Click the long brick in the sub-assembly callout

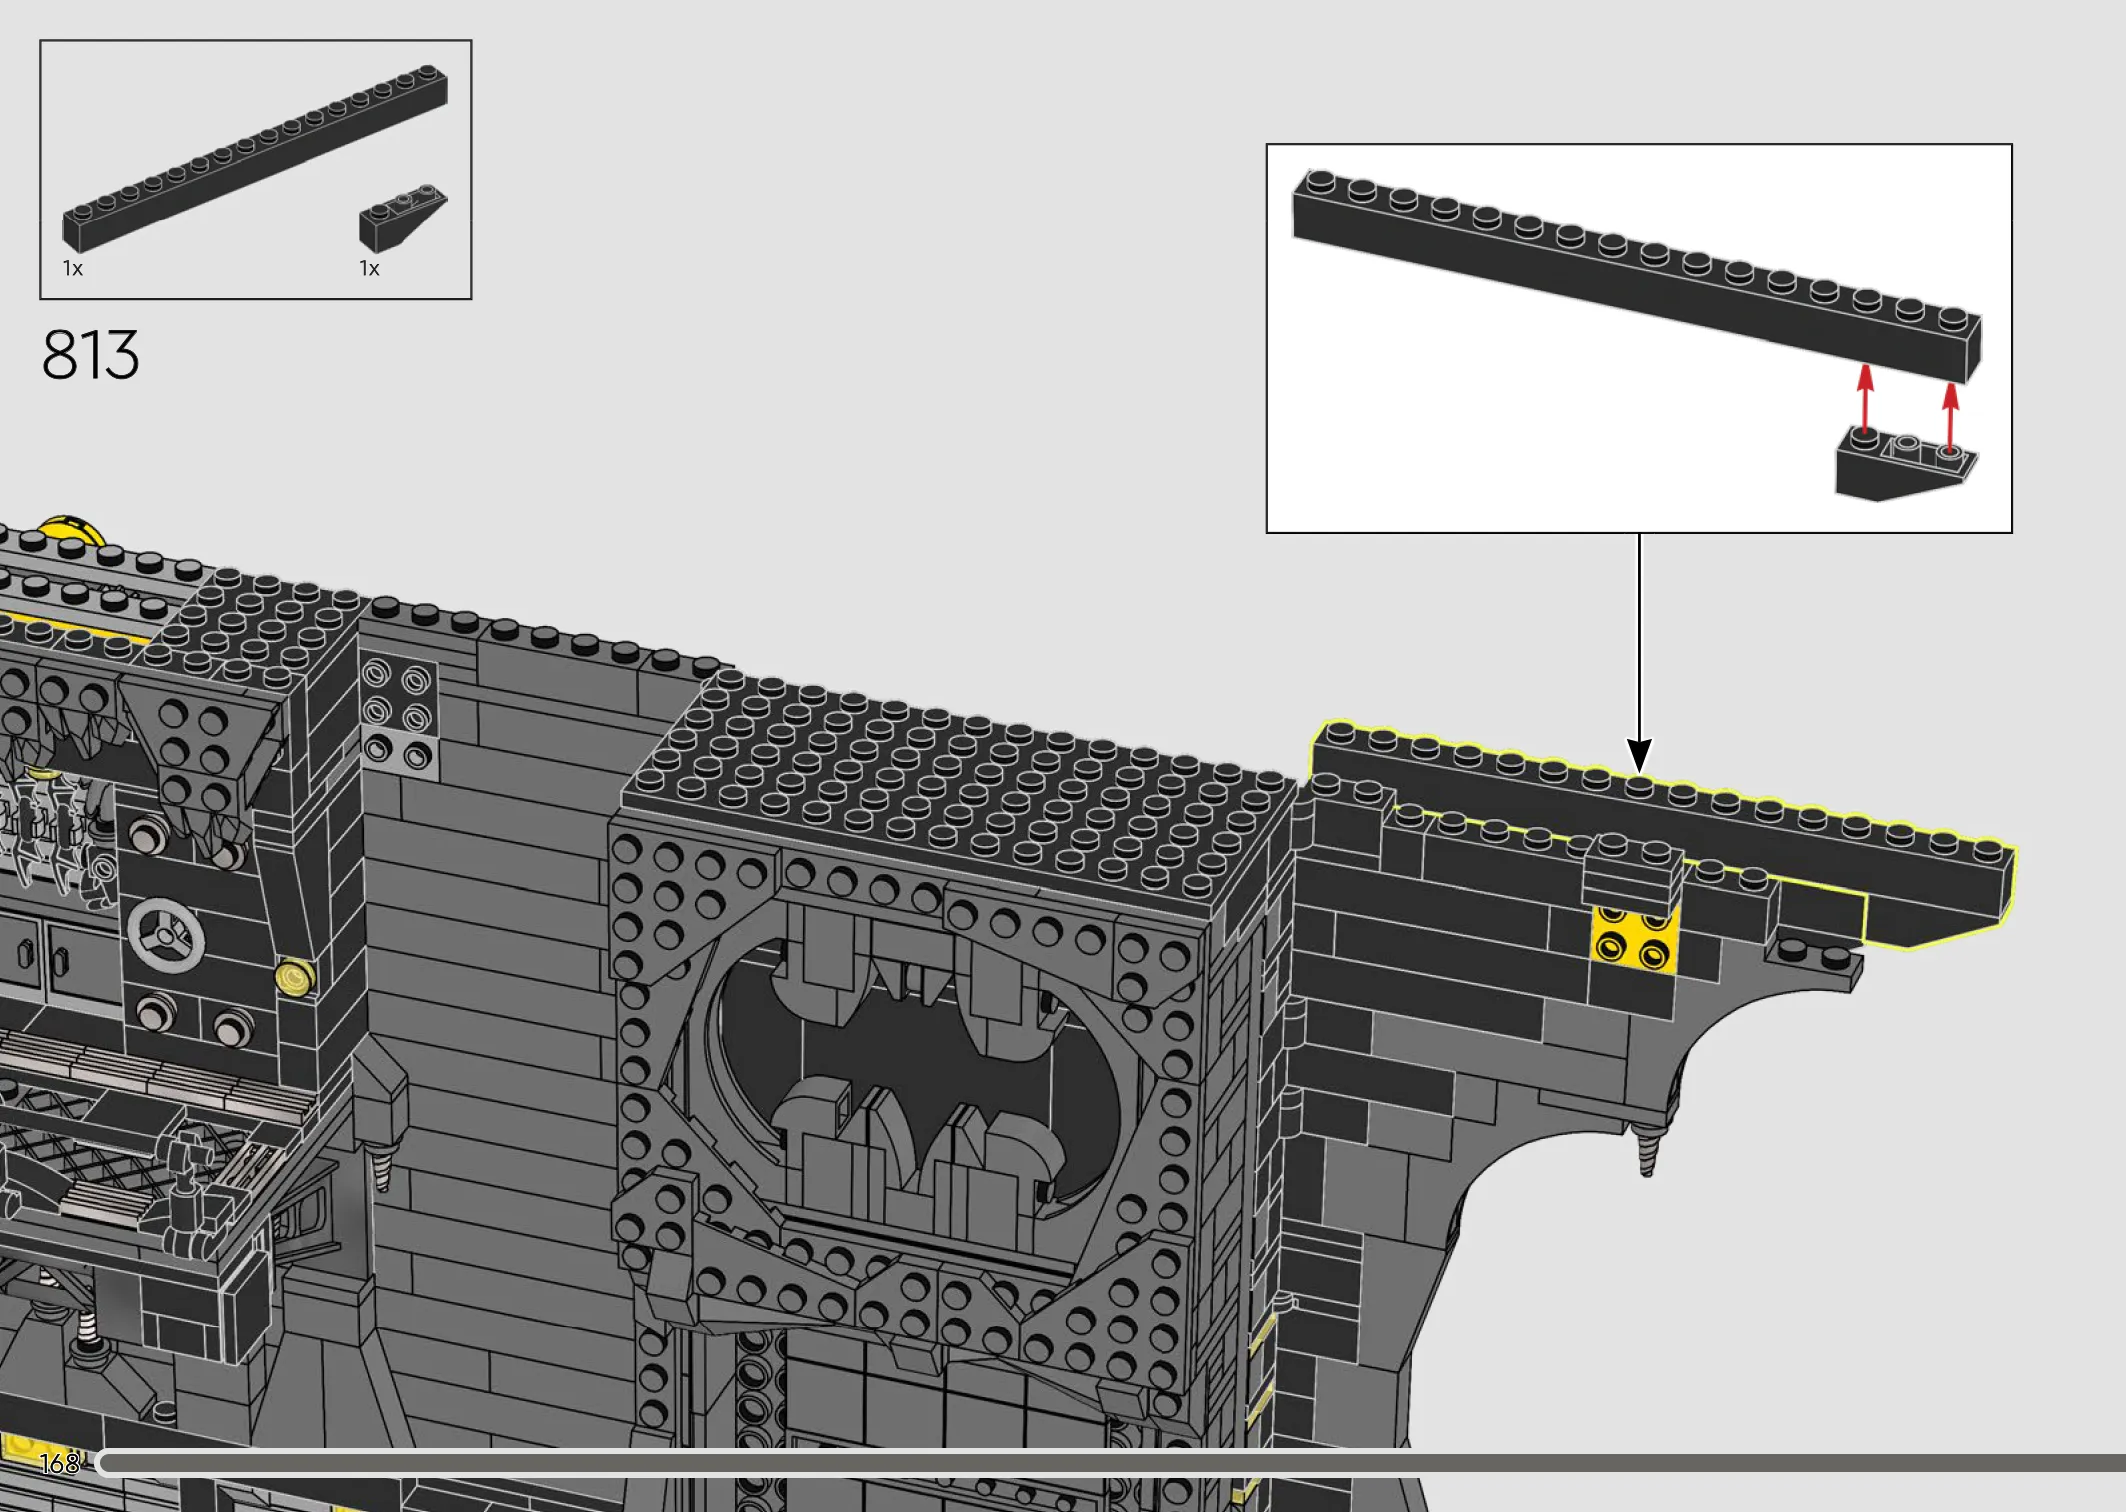coord(1636,275)
